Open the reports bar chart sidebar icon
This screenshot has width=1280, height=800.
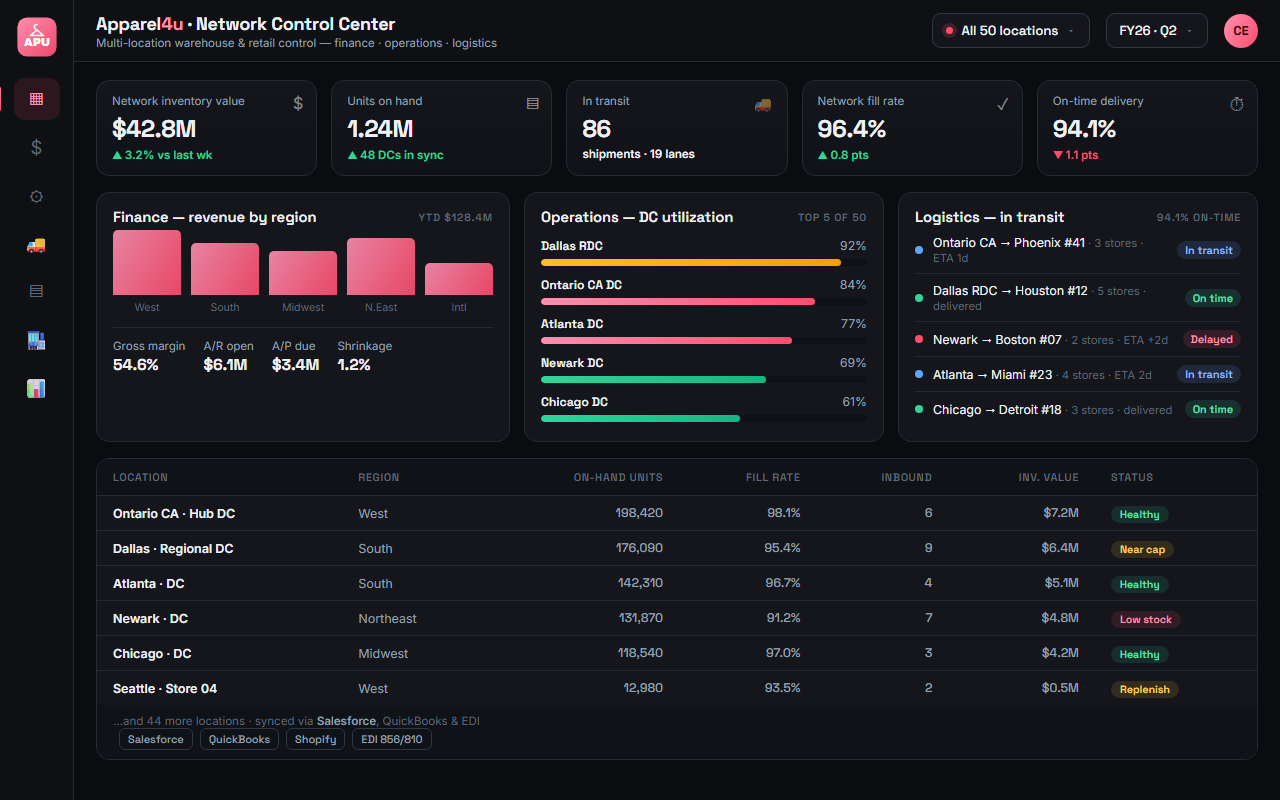coord(37,388)
